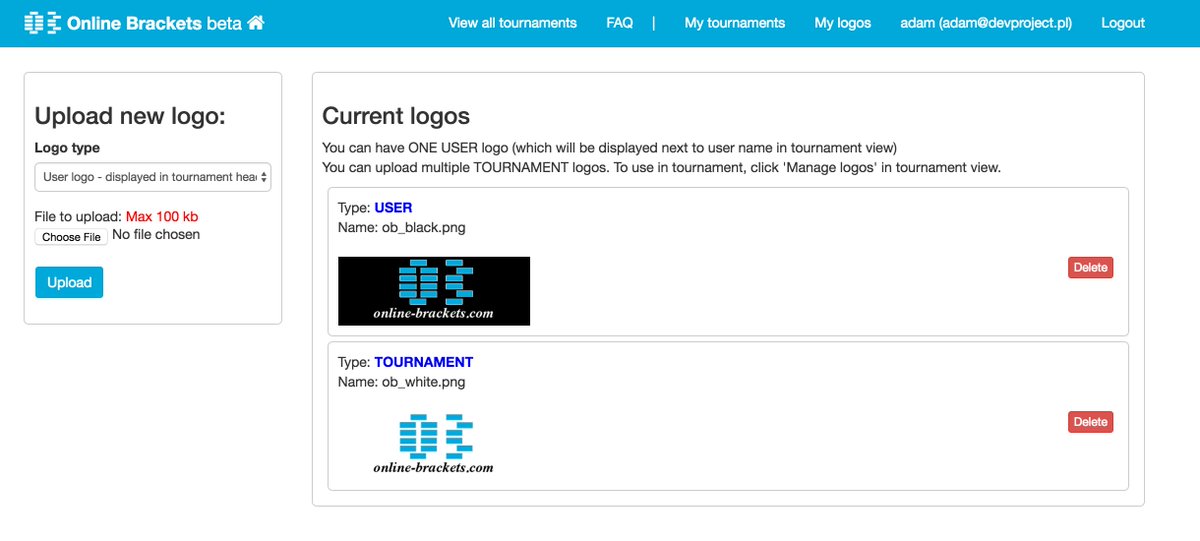Click the 'Name: ob_white.png' text
Viewport: 1200px width, 541px height.
[x=402, y=381]
